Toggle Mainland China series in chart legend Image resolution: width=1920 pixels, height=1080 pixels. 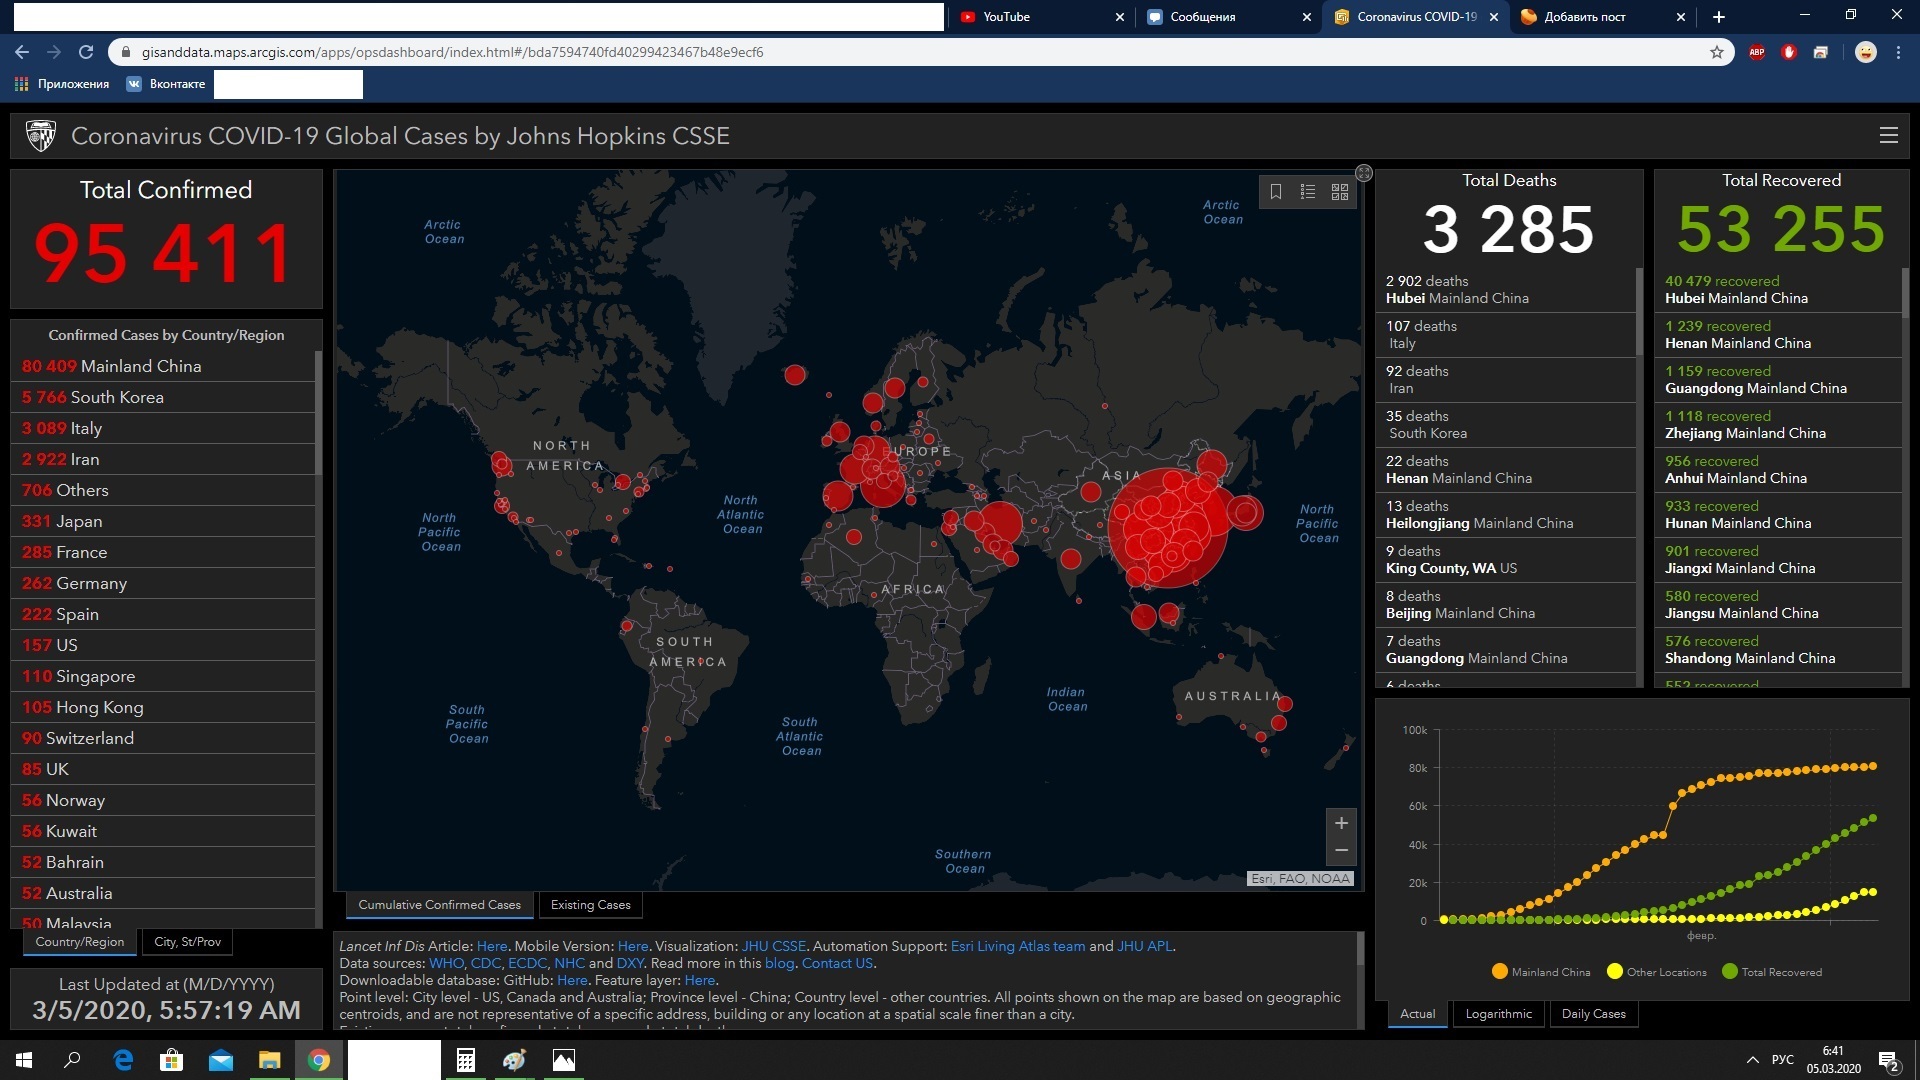click(1541, 972)
